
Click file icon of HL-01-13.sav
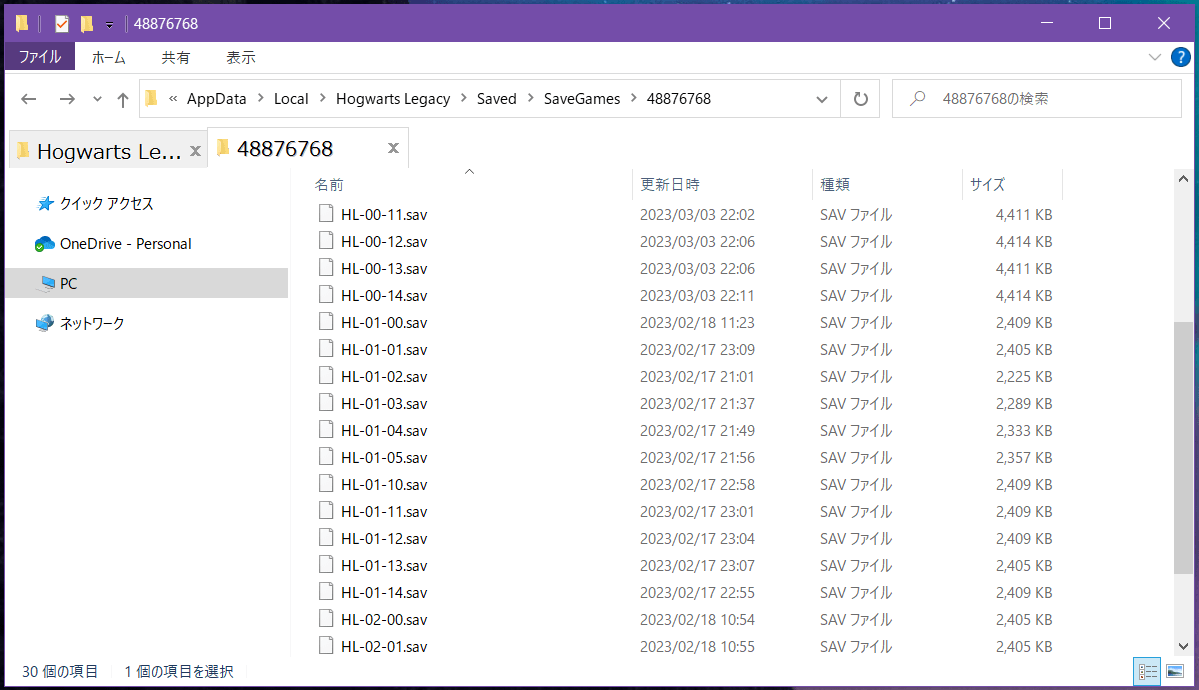(x=326, y=565)
